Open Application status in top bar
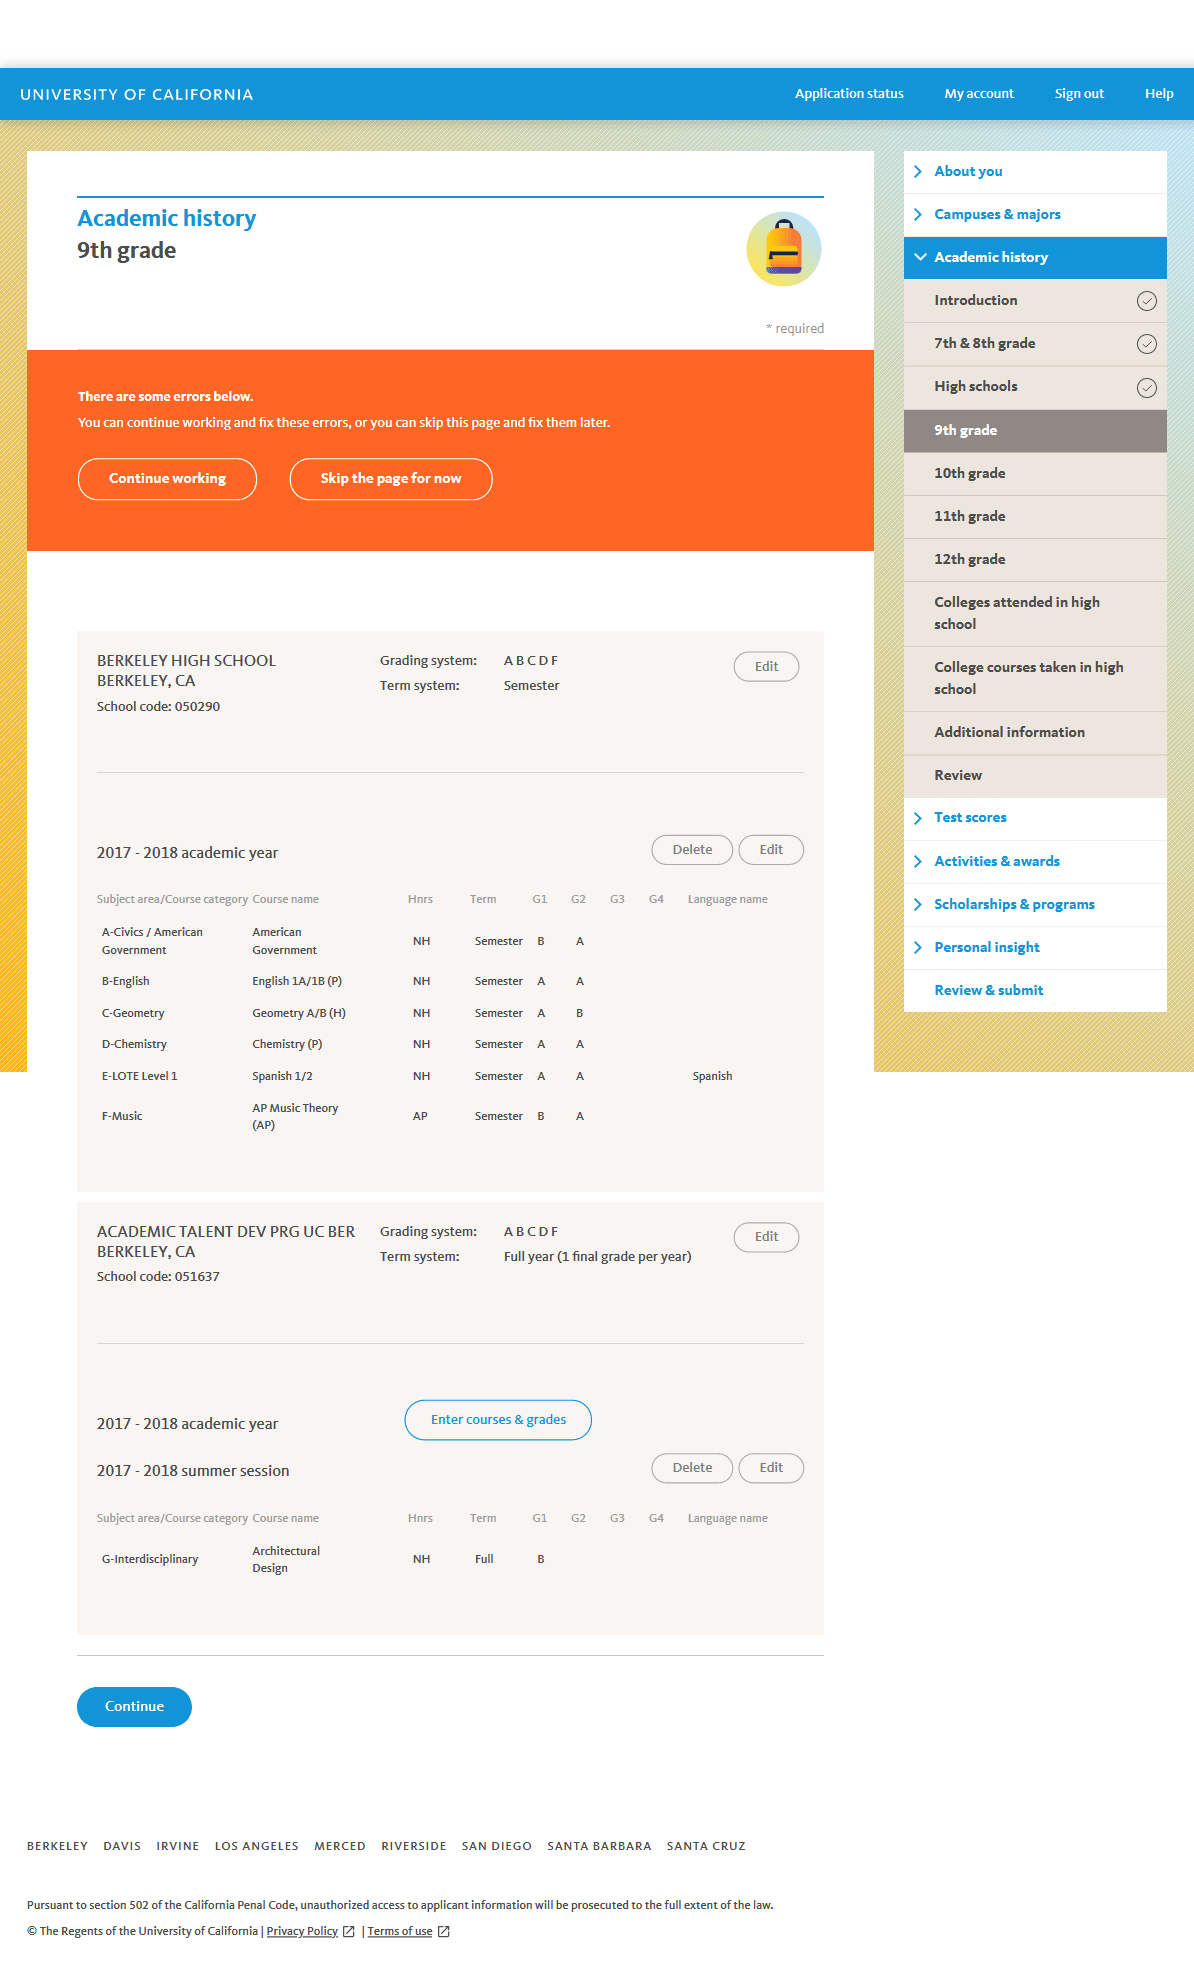 point(849,94)
